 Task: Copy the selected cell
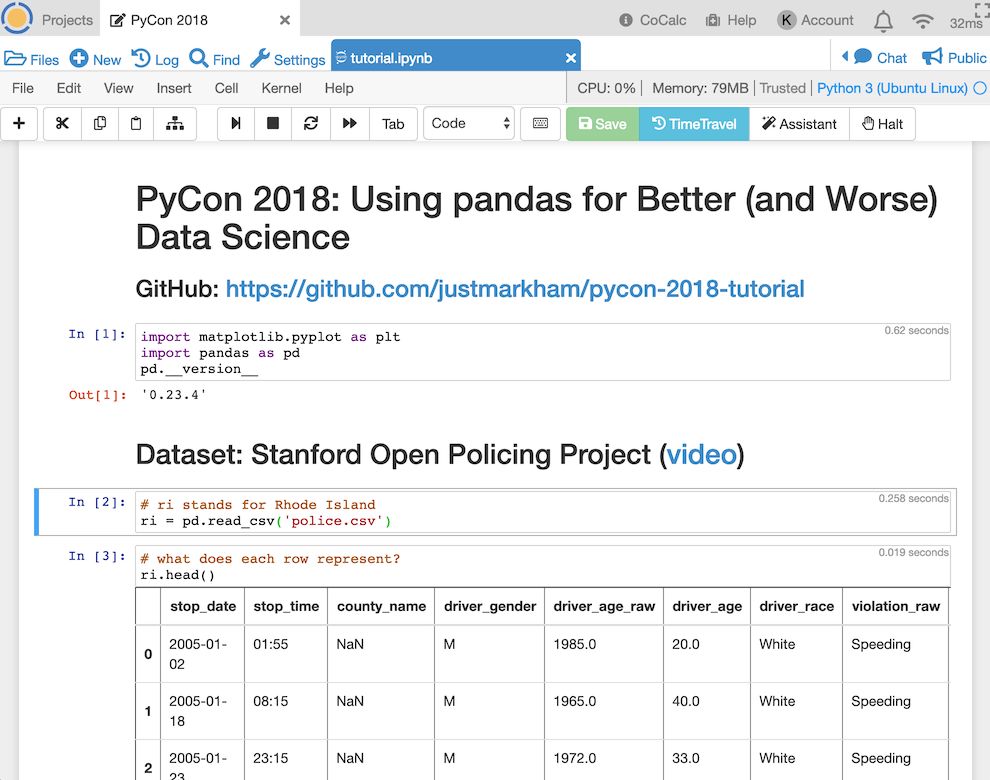pos(99,123)
